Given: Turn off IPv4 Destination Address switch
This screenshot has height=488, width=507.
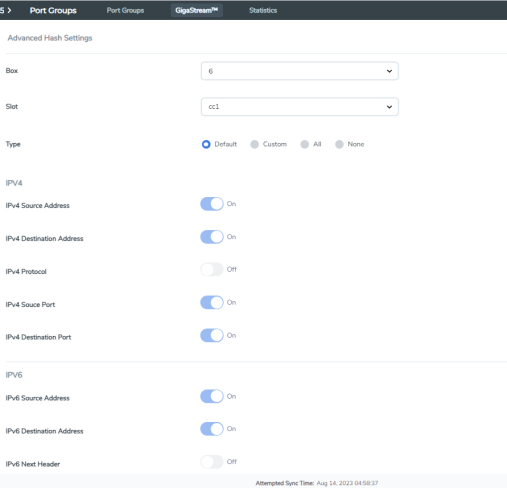Looking at the screenshot, I should (212, 237).
